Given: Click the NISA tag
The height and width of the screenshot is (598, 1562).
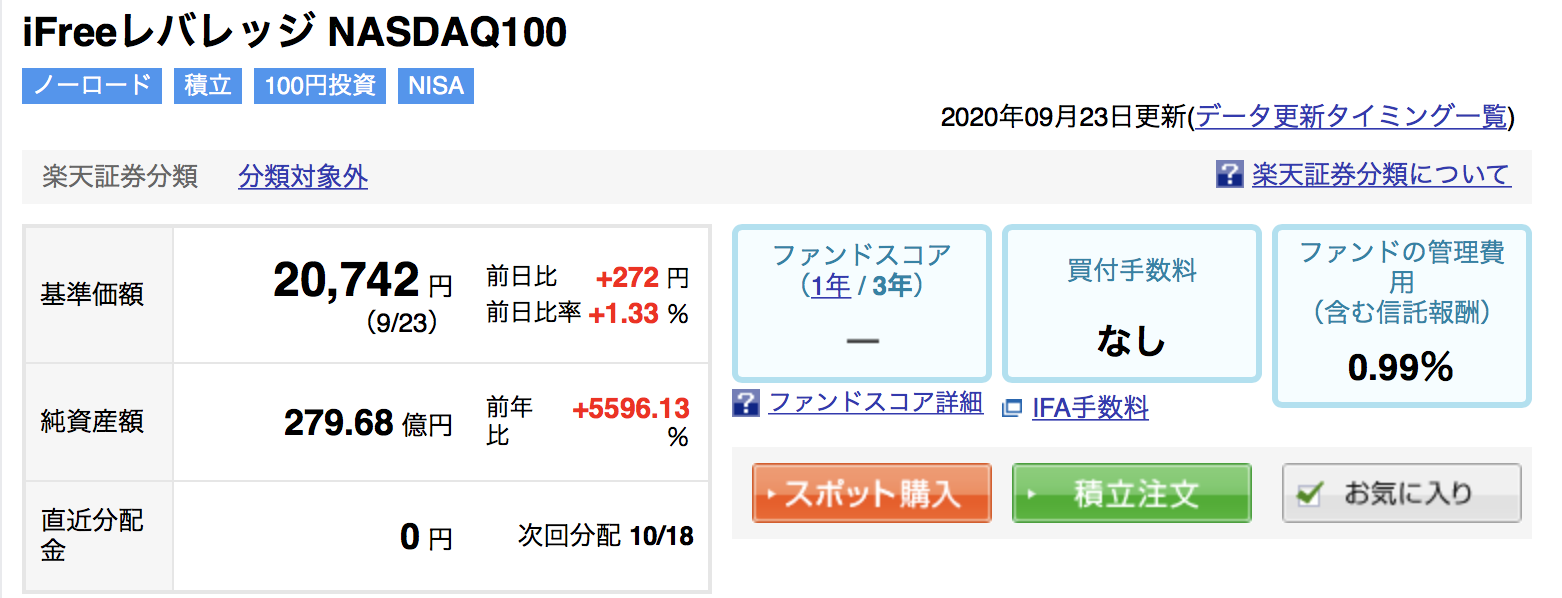Looking at the screenshot, I should (x=436, y=86).
